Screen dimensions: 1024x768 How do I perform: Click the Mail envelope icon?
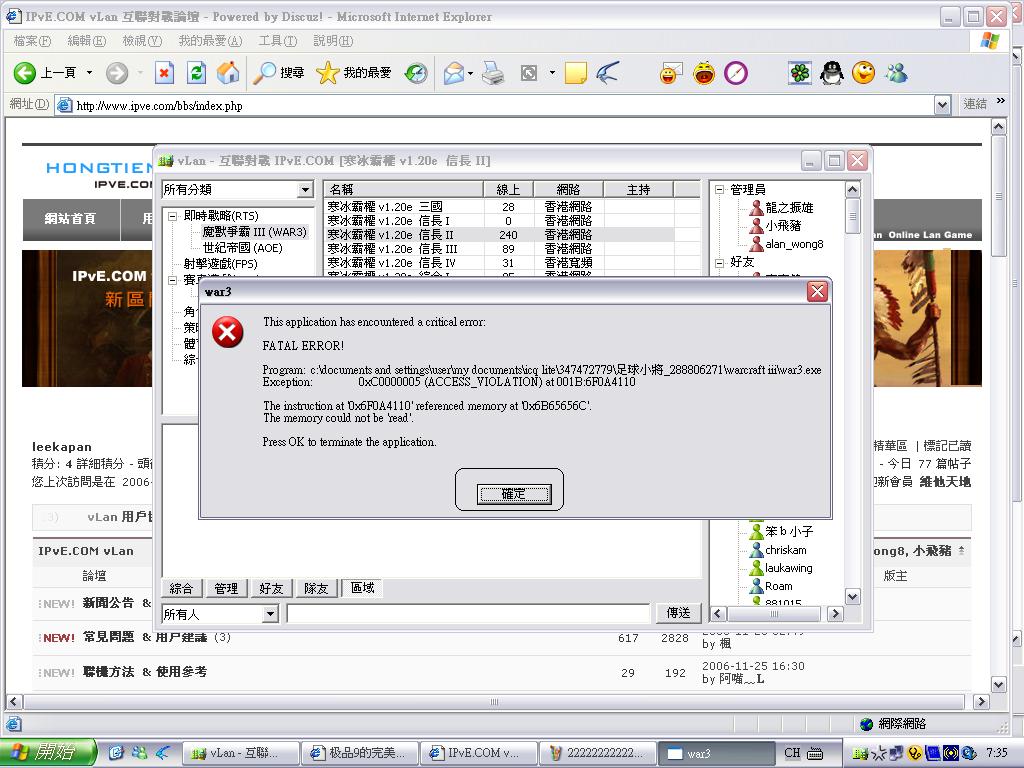tap(454, 72)
